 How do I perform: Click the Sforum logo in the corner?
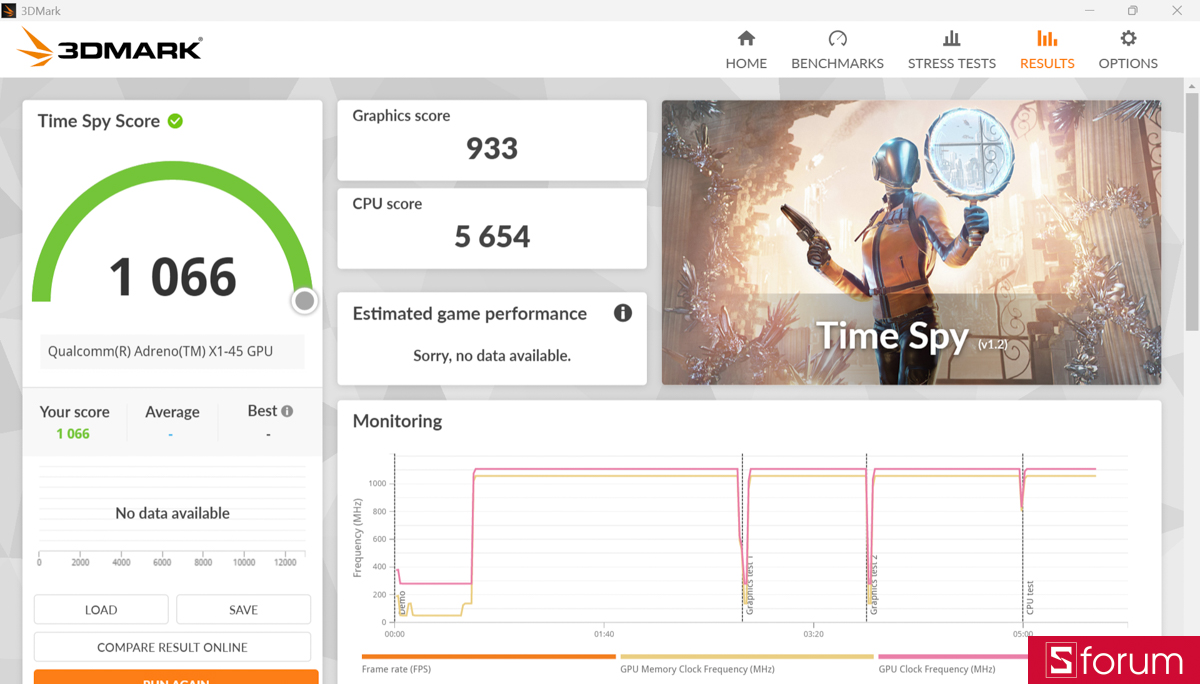[1114, 660]
